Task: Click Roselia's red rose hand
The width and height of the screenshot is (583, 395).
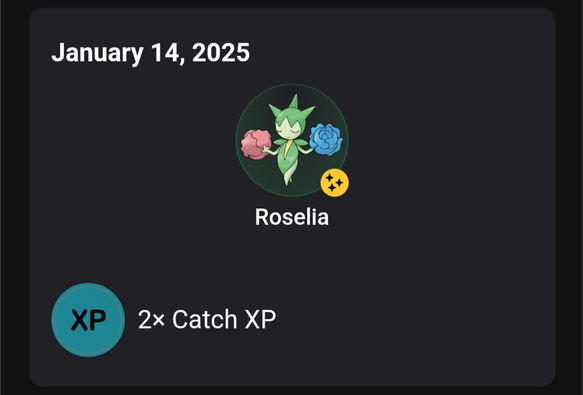Action: pyautogui.click(x=256, y=144)
